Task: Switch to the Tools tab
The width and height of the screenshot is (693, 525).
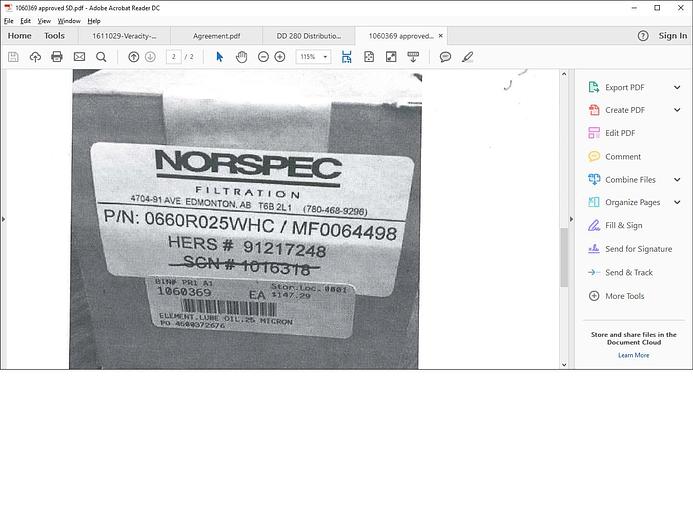Action: point(54,36)
